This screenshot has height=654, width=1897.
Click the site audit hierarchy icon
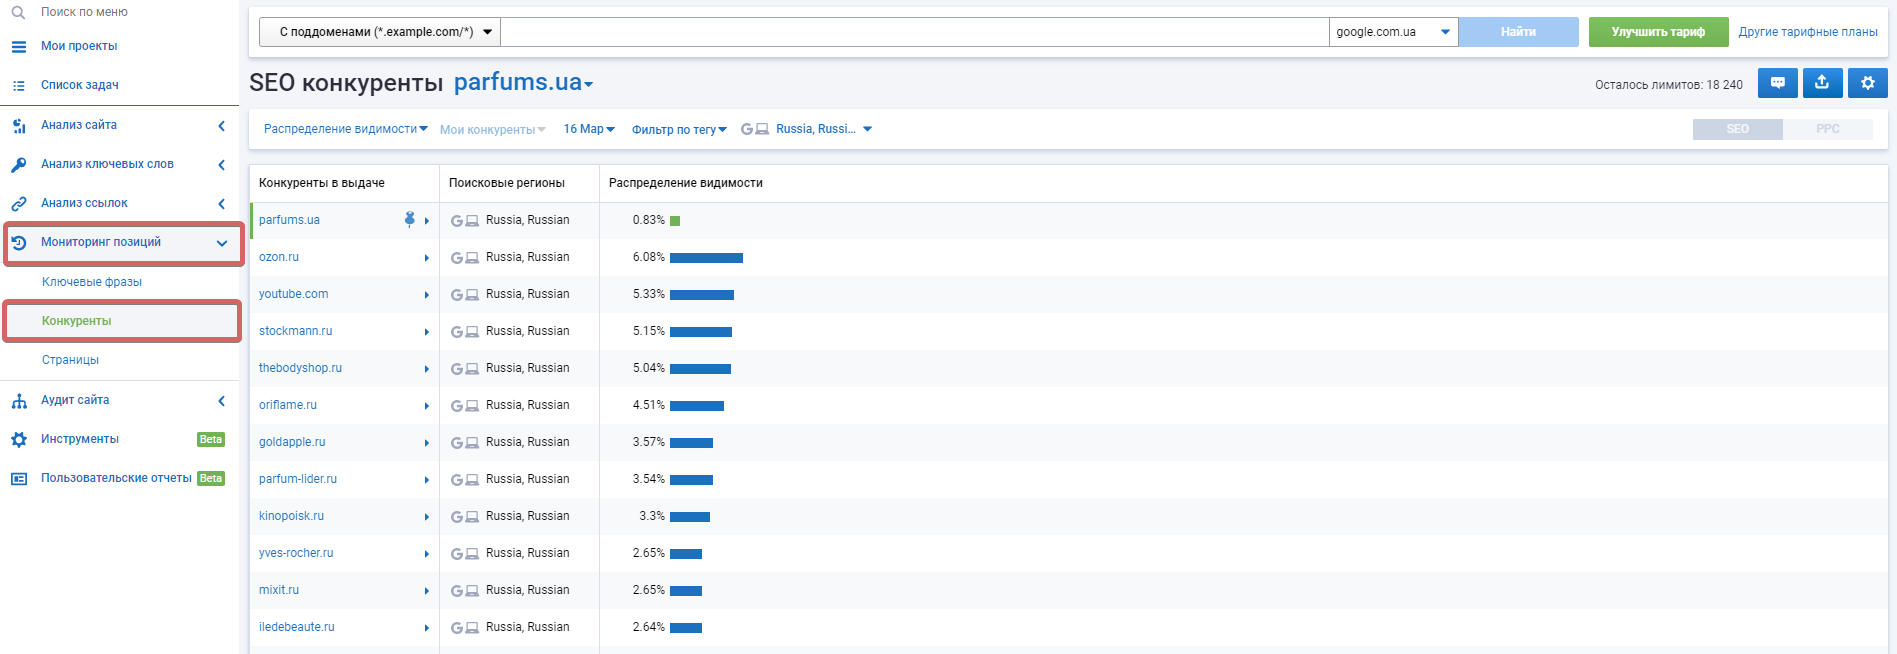point(19,401)
